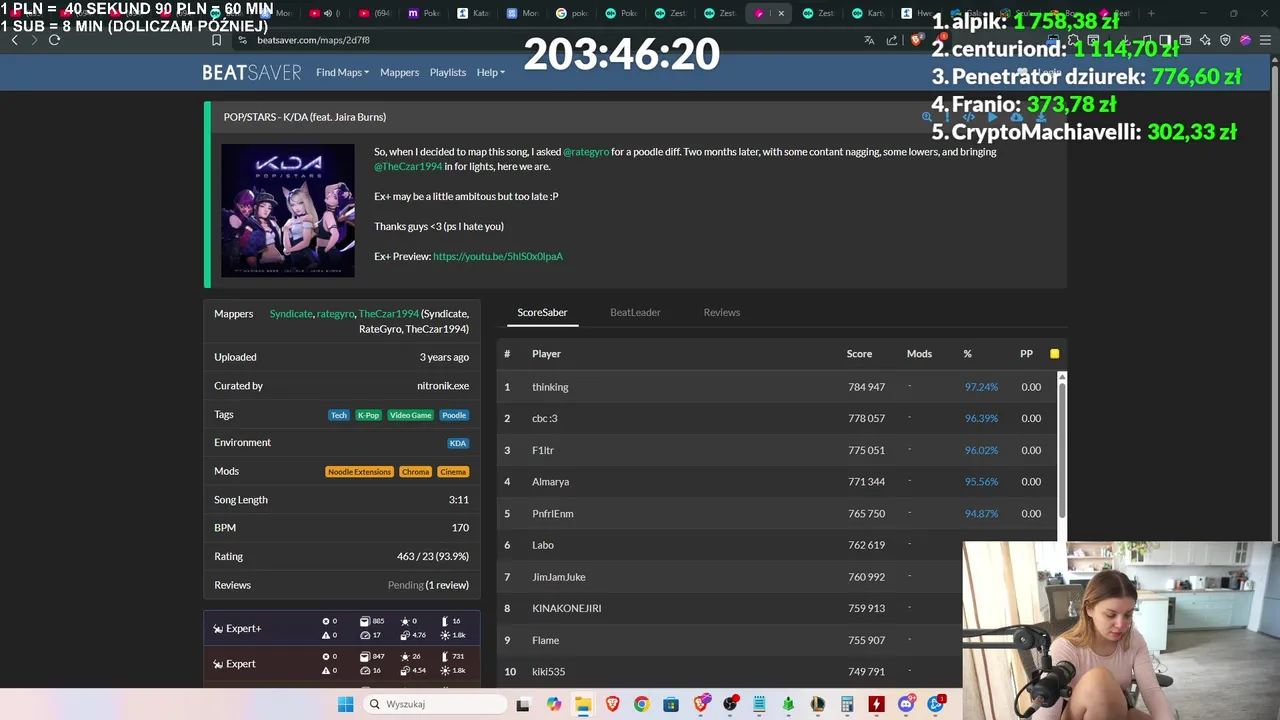
Task: Open Leo AI sparkle icon
Action: coord(1205,40)
